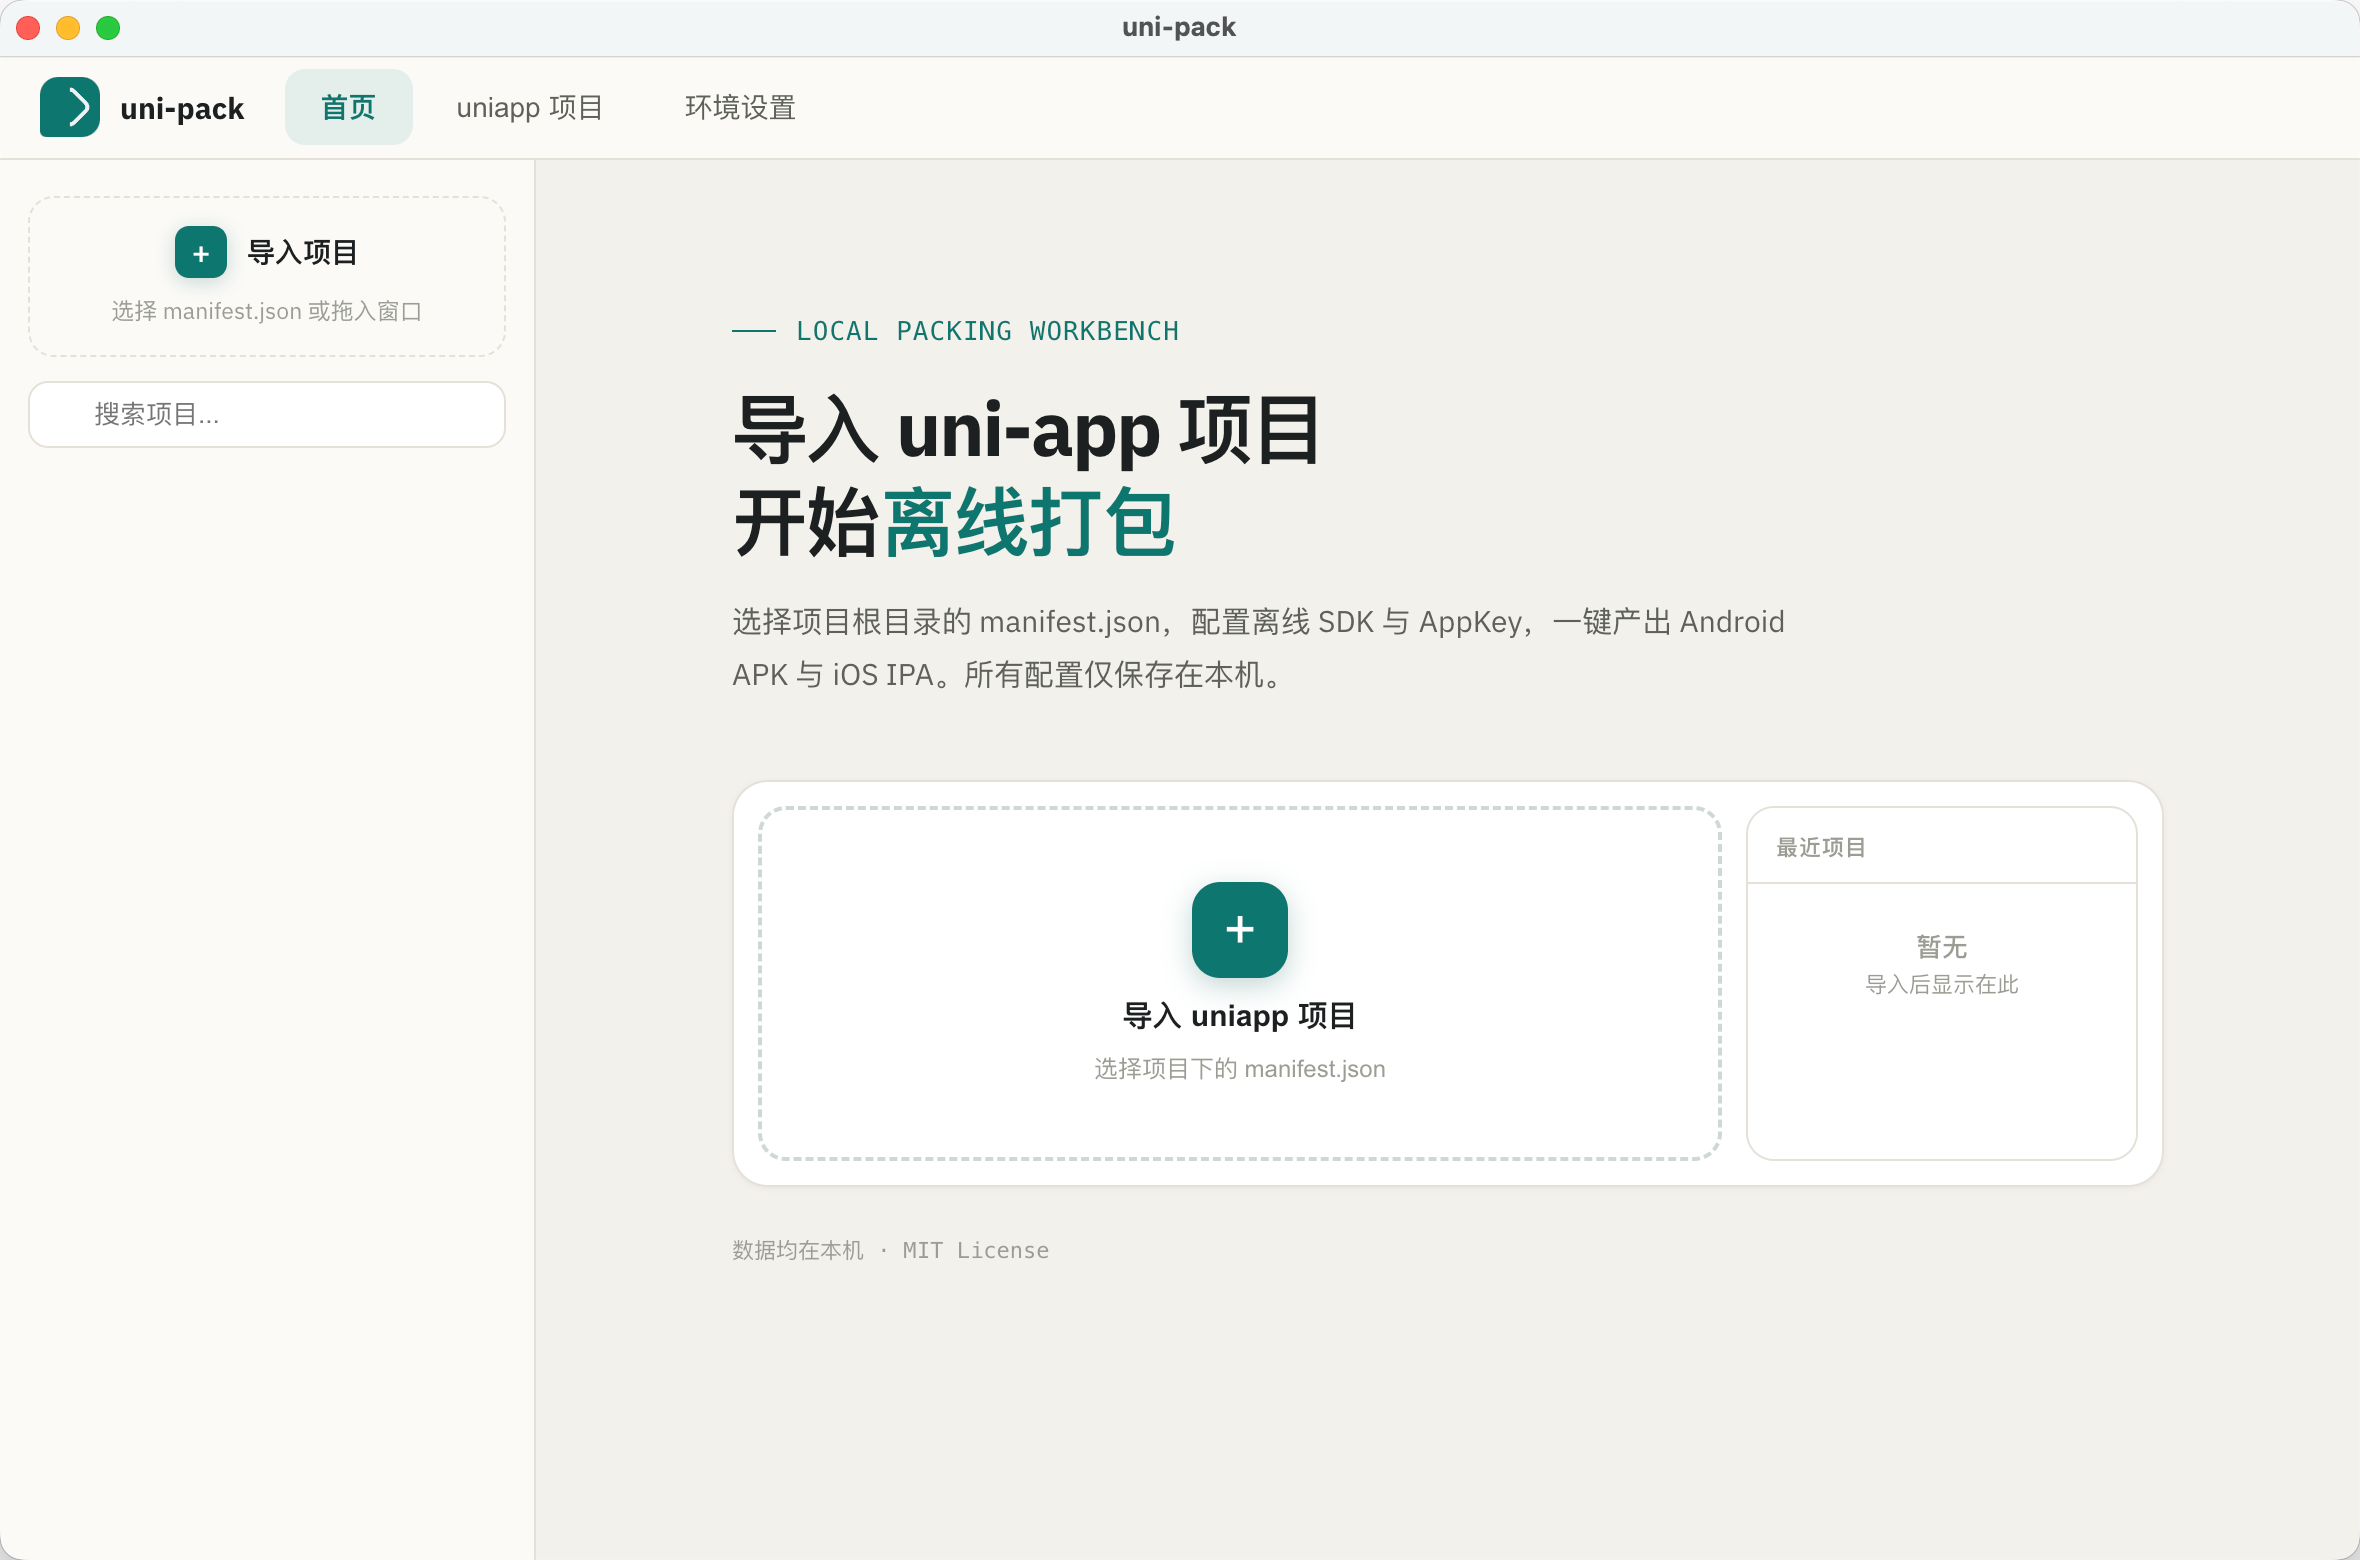
Task: Click the 选择项目下的 manifest.json hint text
Action: click(x=1240, y=1069)
